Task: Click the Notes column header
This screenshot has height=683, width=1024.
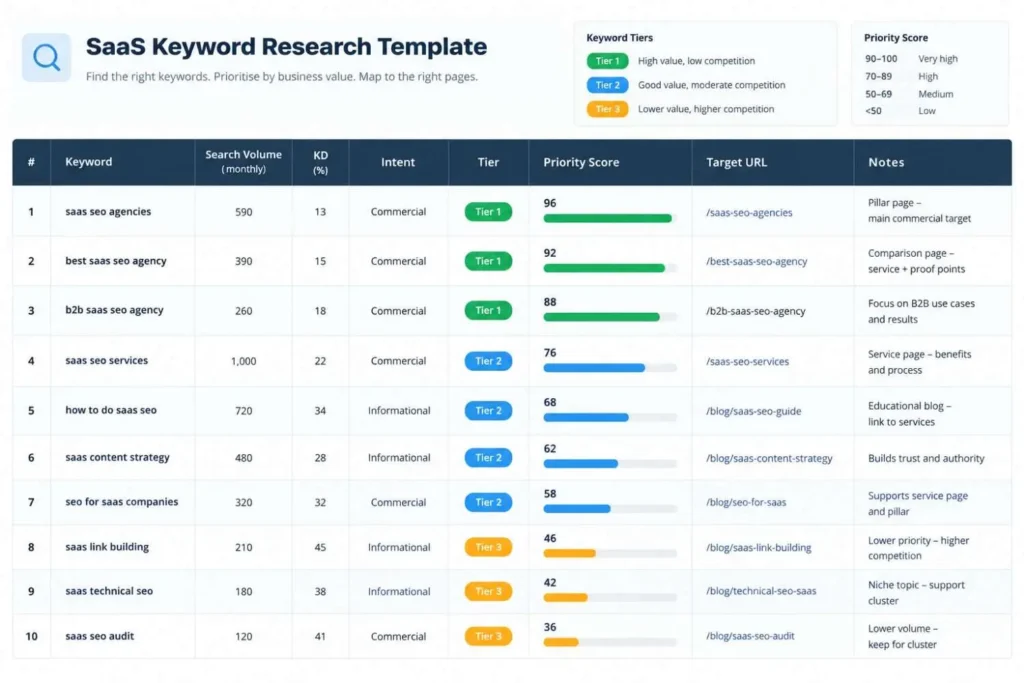Action: point(886,162)
